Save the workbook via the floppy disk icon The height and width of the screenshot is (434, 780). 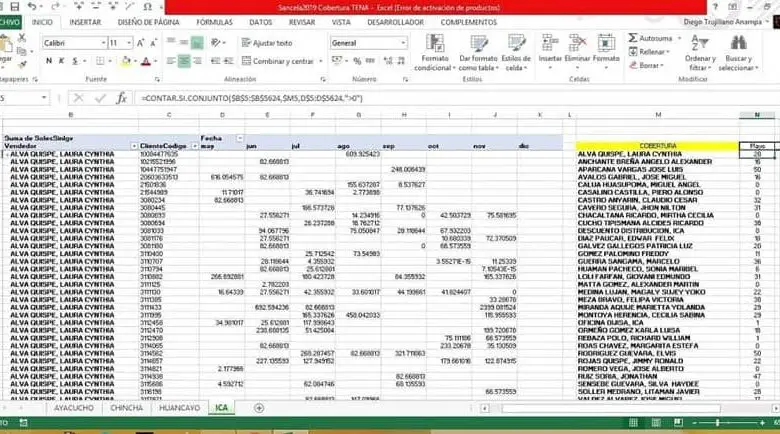click(15, 7)
